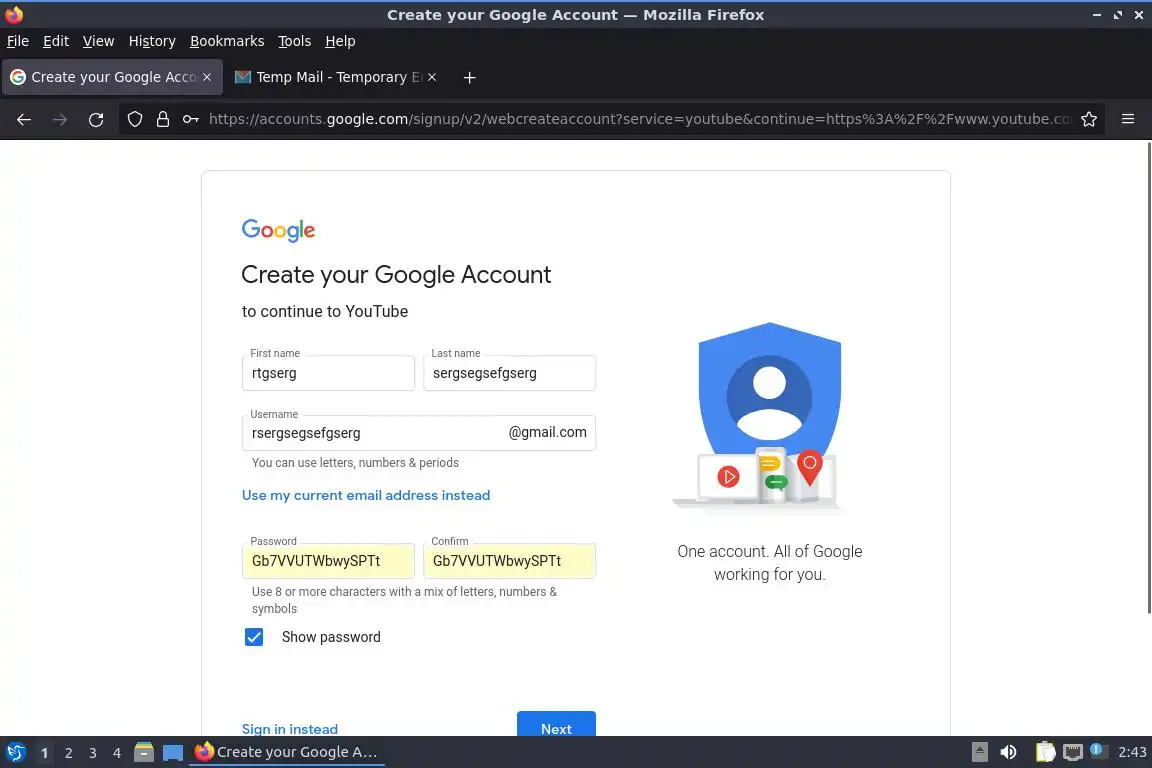Close the Temp Mail tab

click(432, 77)
